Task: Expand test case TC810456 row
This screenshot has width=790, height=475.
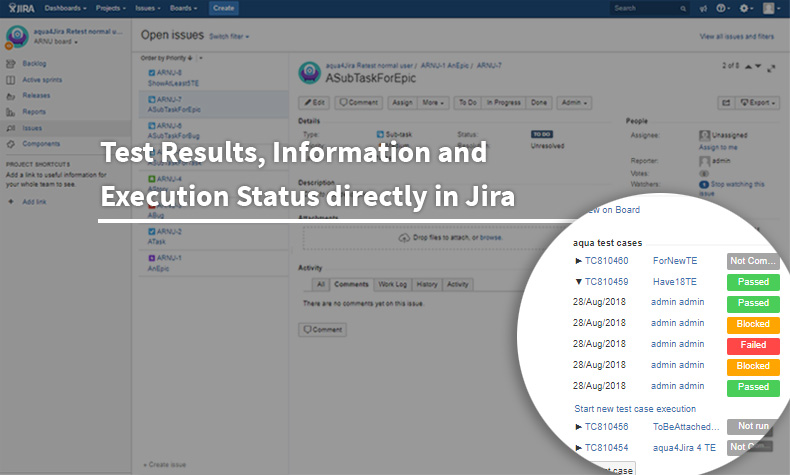Action: (578, 427)
